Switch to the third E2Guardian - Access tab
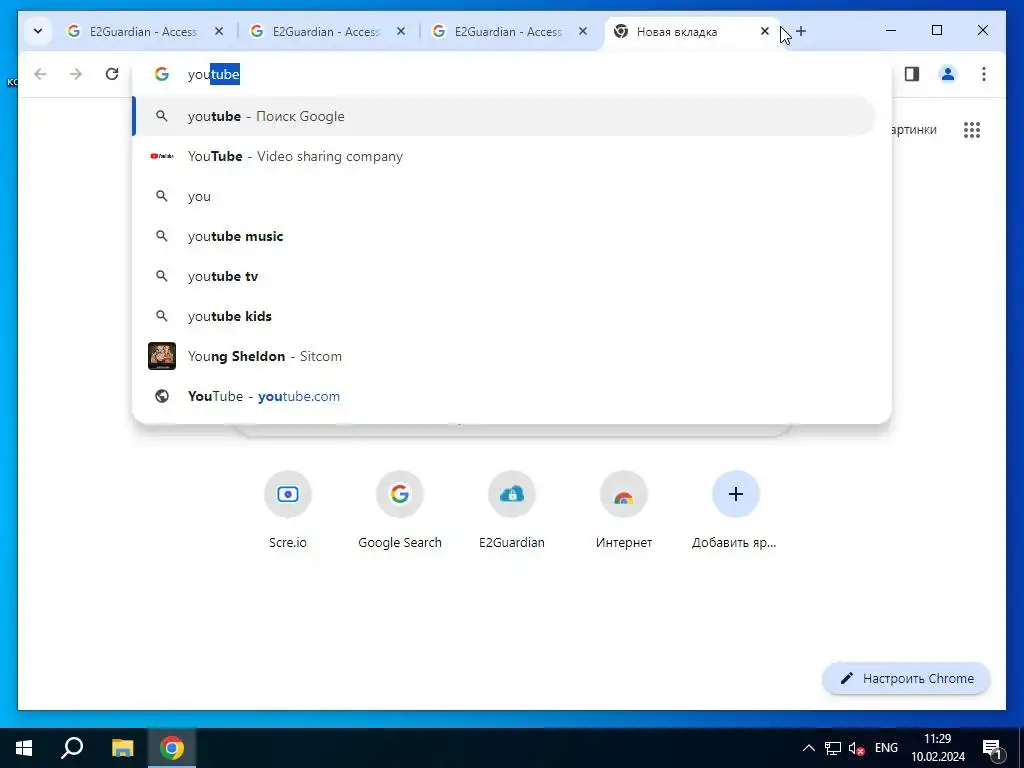 tap(509, 31)
